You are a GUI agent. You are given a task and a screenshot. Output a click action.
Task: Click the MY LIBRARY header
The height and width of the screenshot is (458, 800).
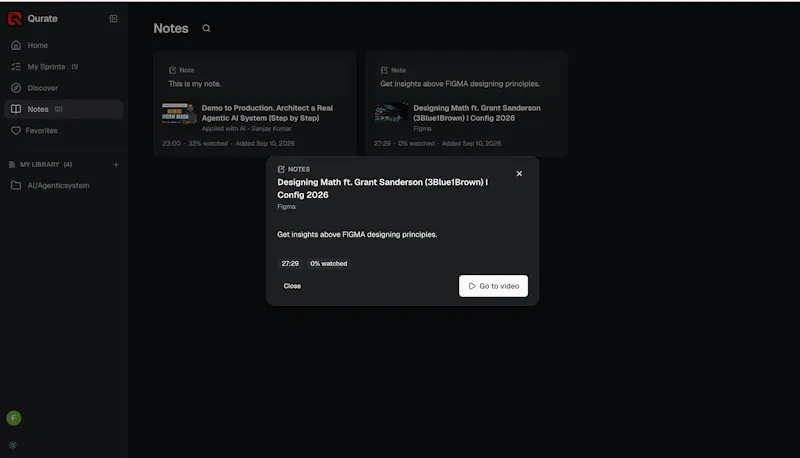pyautogui.click(x=45, y=165)
